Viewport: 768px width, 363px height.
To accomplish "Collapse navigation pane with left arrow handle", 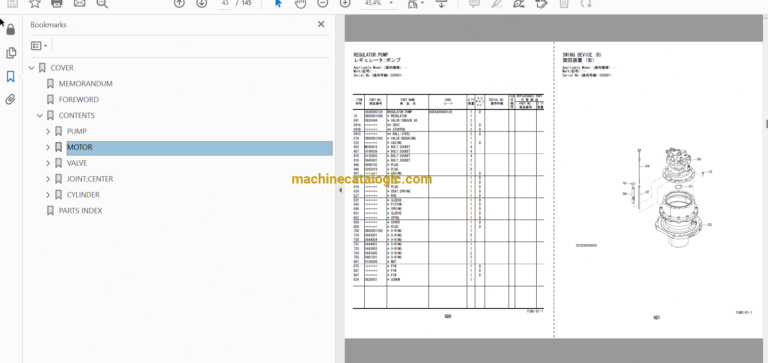I will [x=340, y=190].
